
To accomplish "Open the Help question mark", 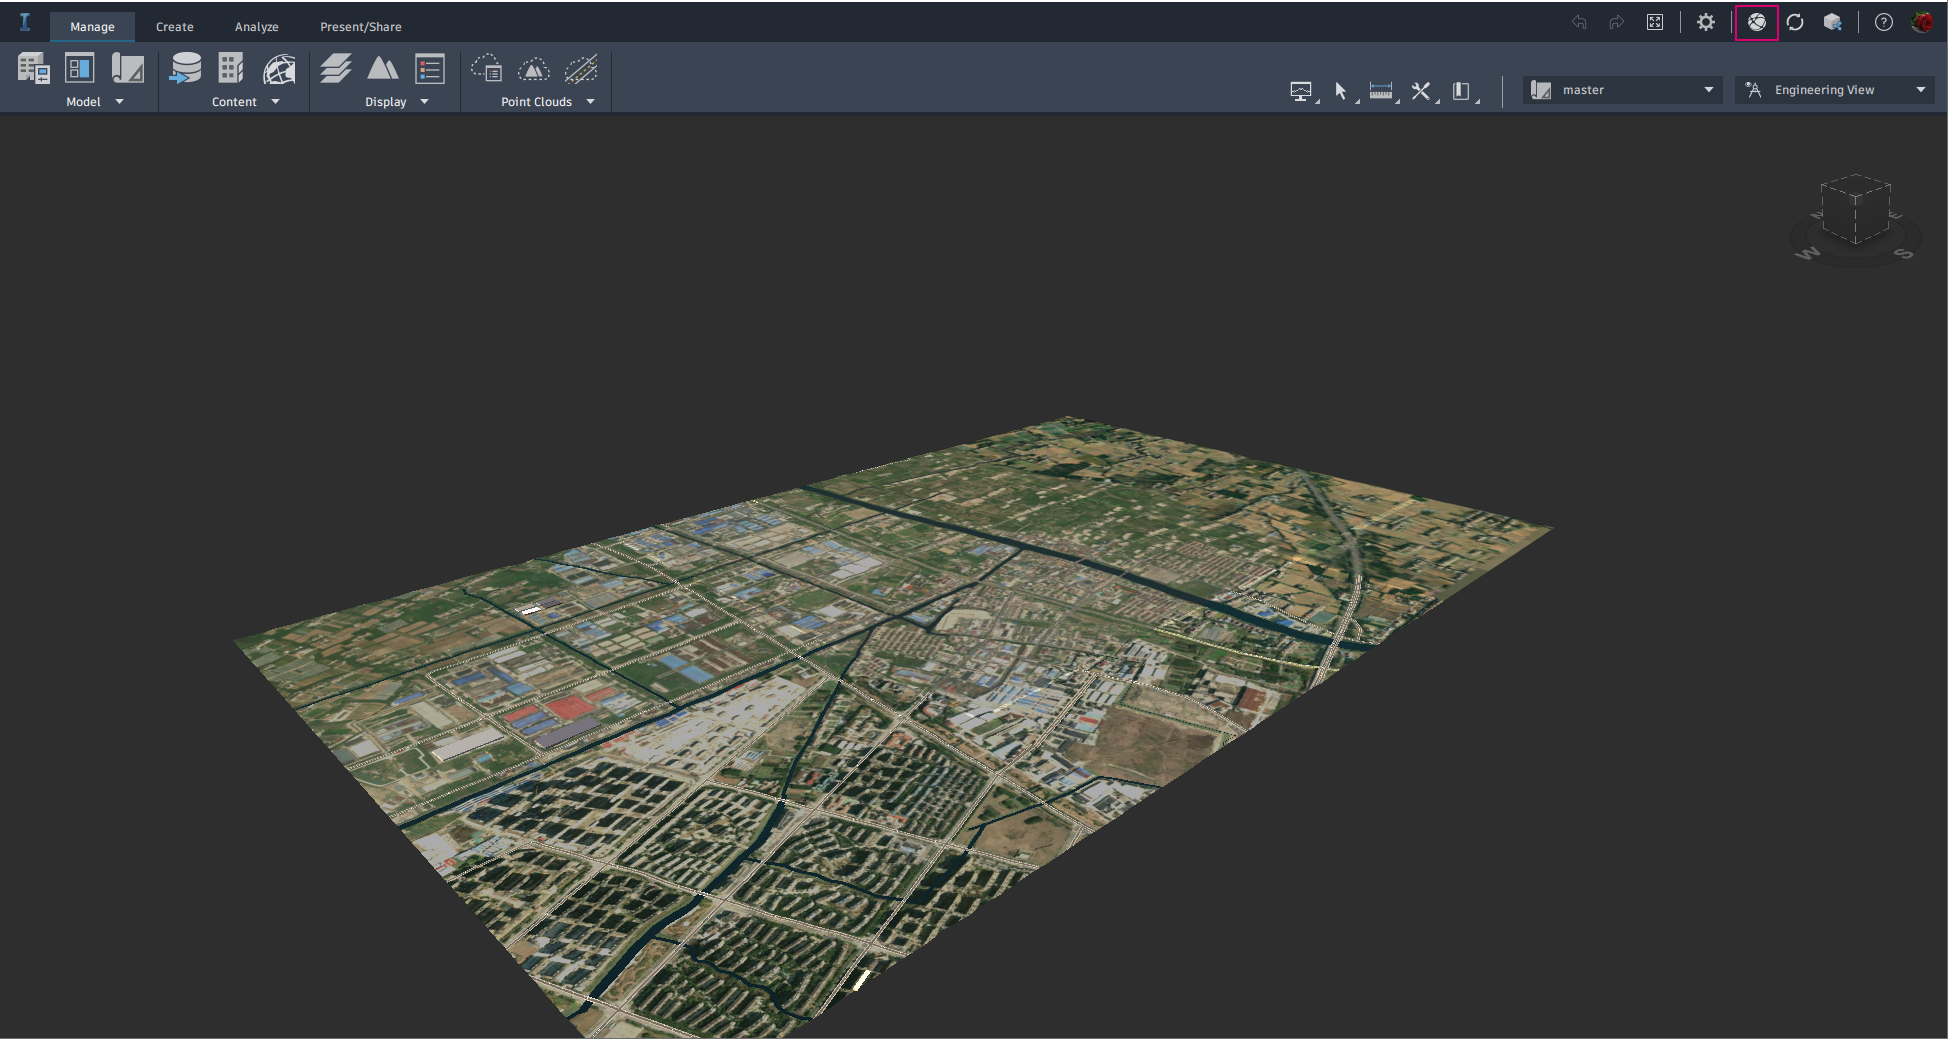I will (1884, 22).
